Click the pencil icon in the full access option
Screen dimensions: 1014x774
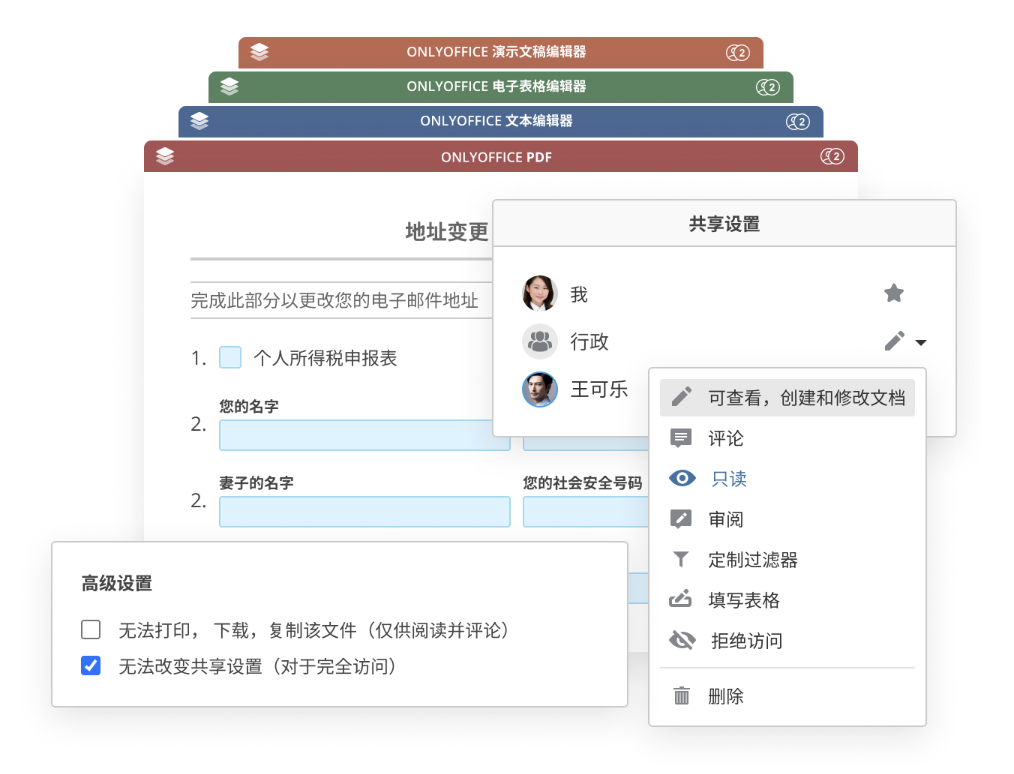pos(682,396)
